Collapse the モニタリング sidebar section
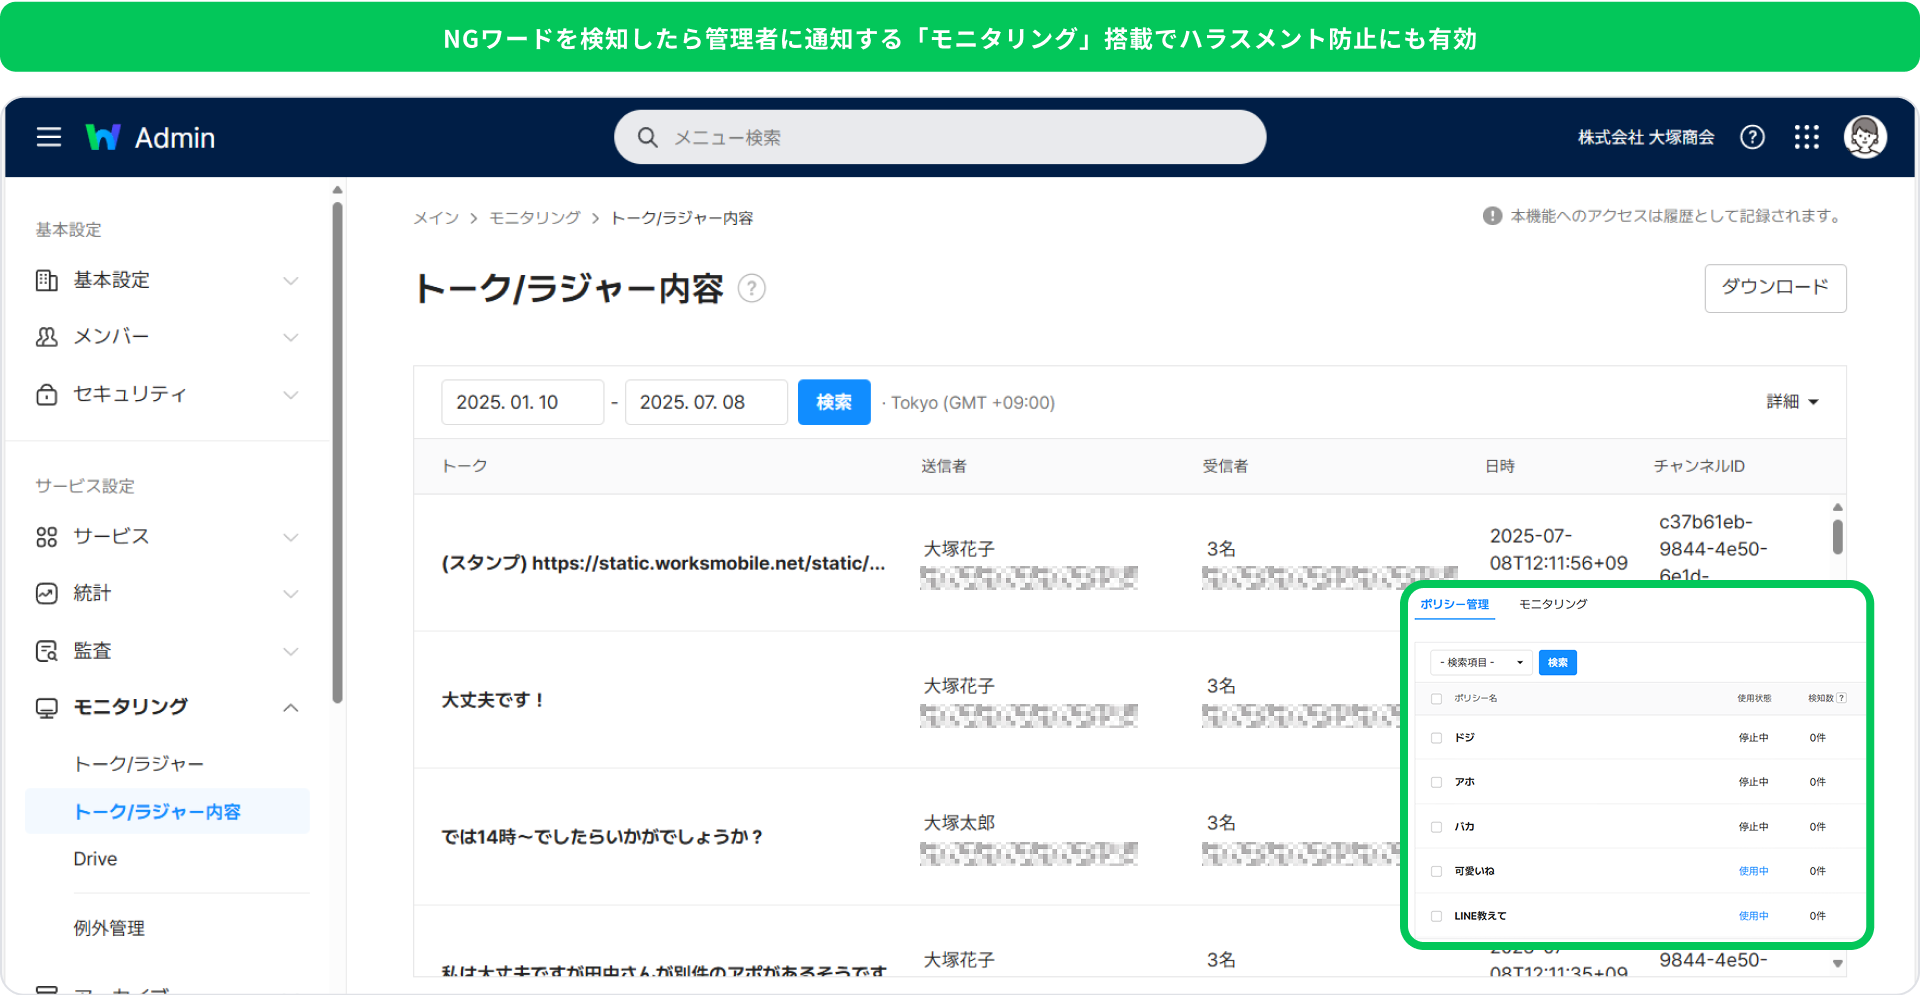The image size is (1920, 995). pyautogui.click(x=291, y=707)
